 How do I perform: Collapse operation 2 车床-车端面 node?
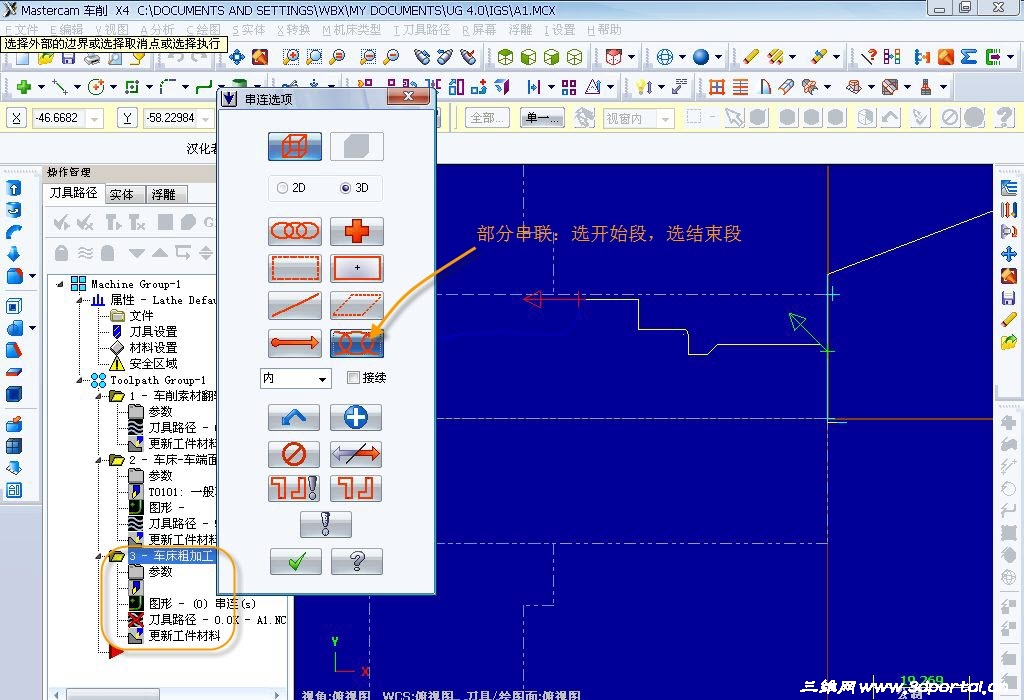coord(99,460)
